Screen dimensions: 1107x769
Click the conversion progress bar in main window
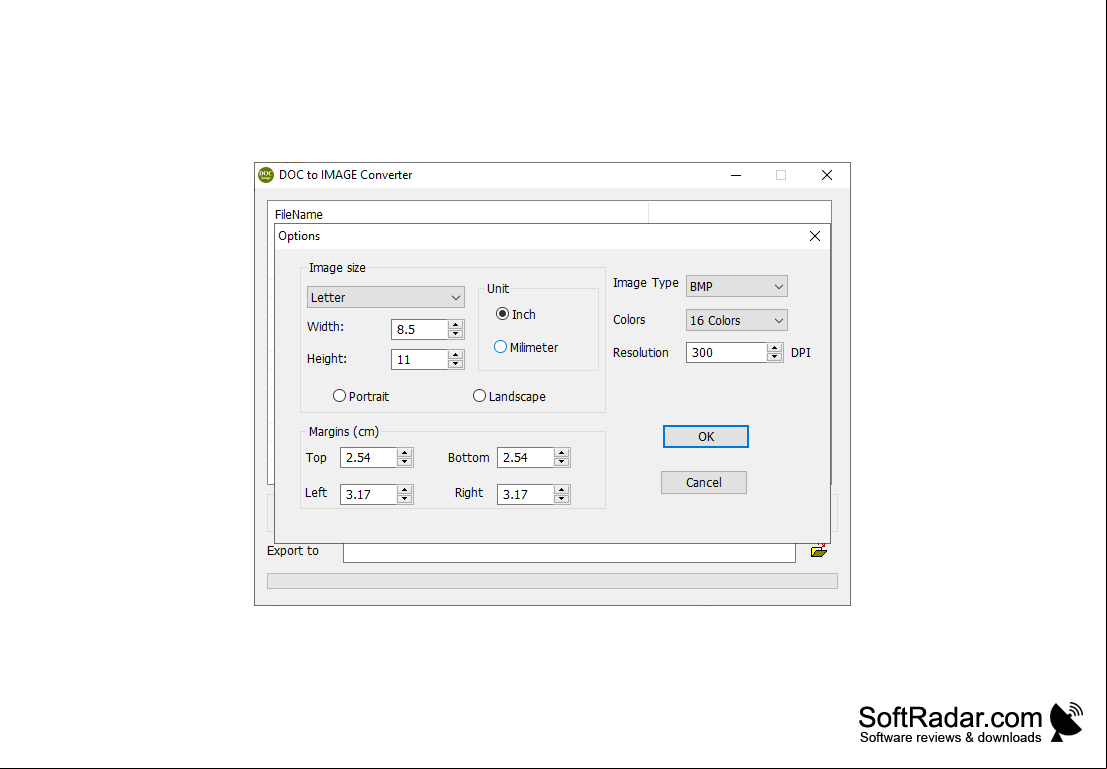point(552,581)
